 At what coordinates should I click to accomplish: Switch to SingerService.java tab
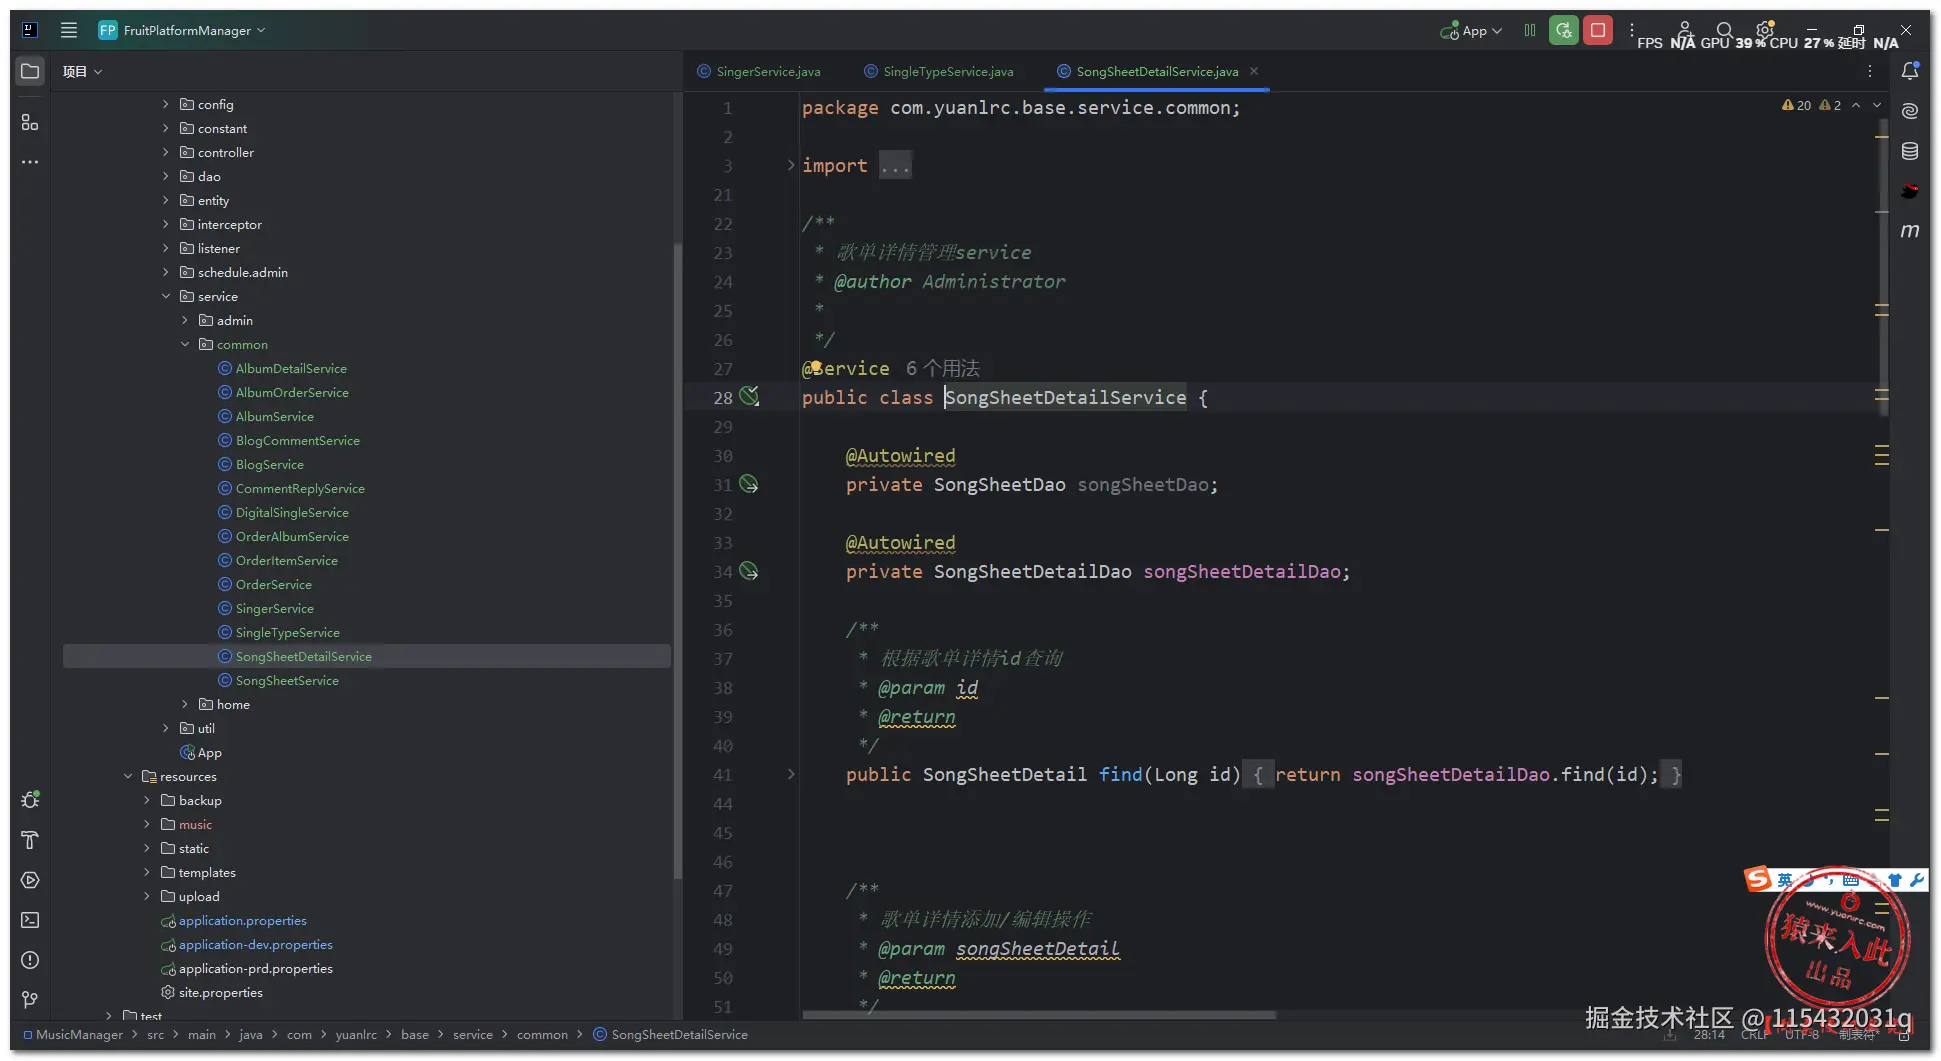[759, 71]
